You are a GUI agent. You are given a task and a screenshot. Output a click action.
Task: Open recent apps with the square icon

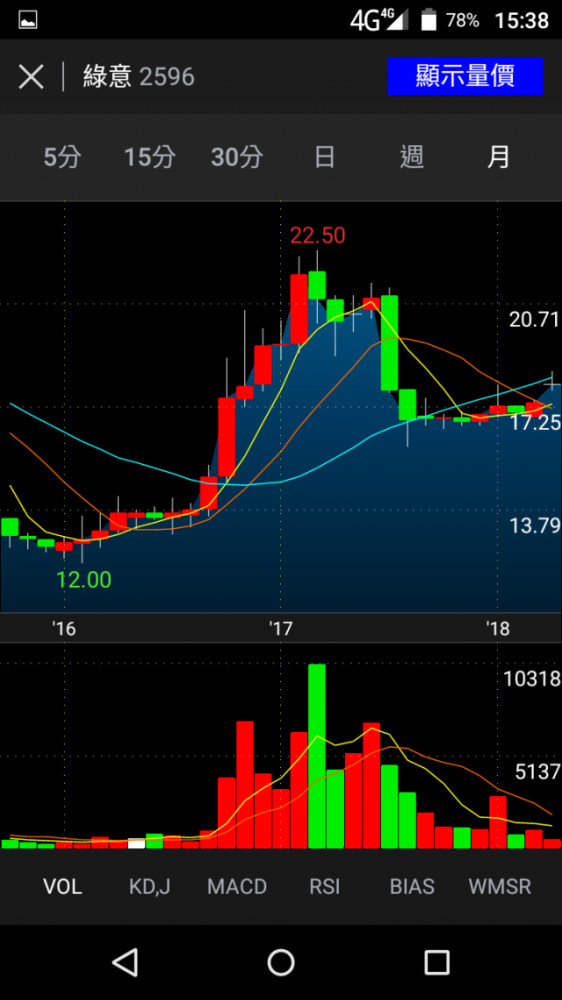pos(437,962)
